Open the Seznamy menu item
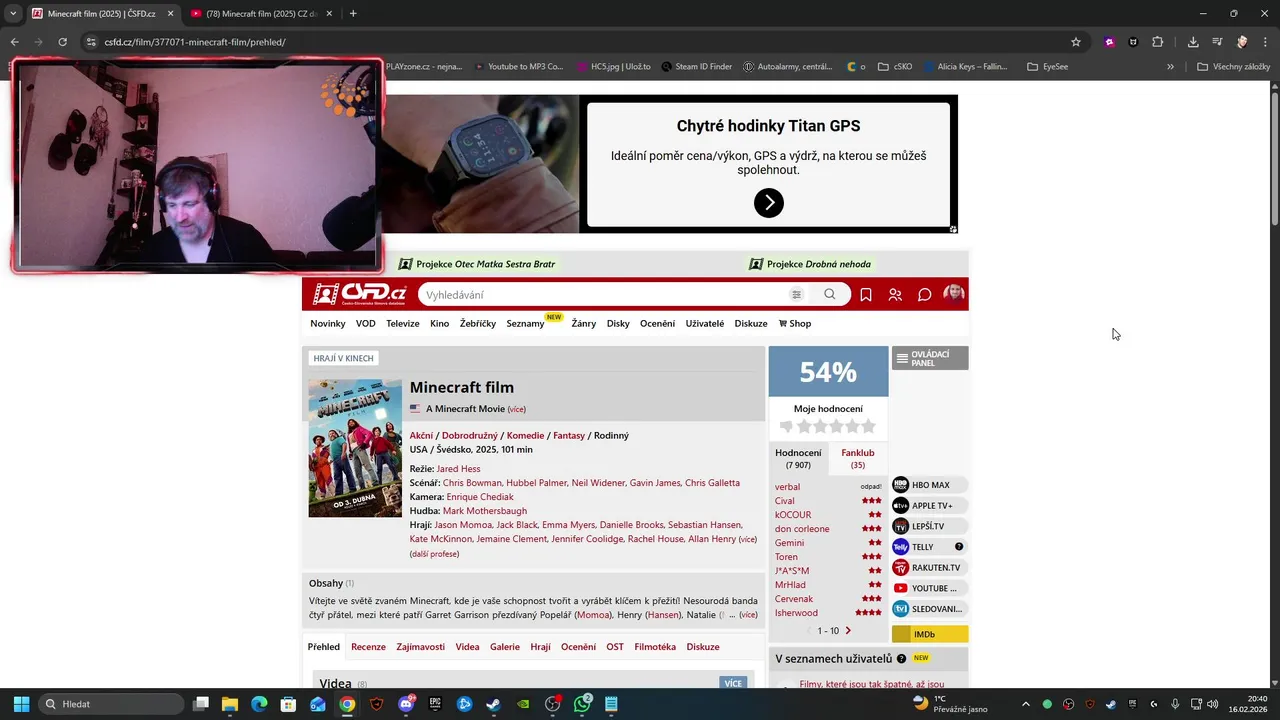The width and height of the screenshot is (1280, 720). pos(525,324)
